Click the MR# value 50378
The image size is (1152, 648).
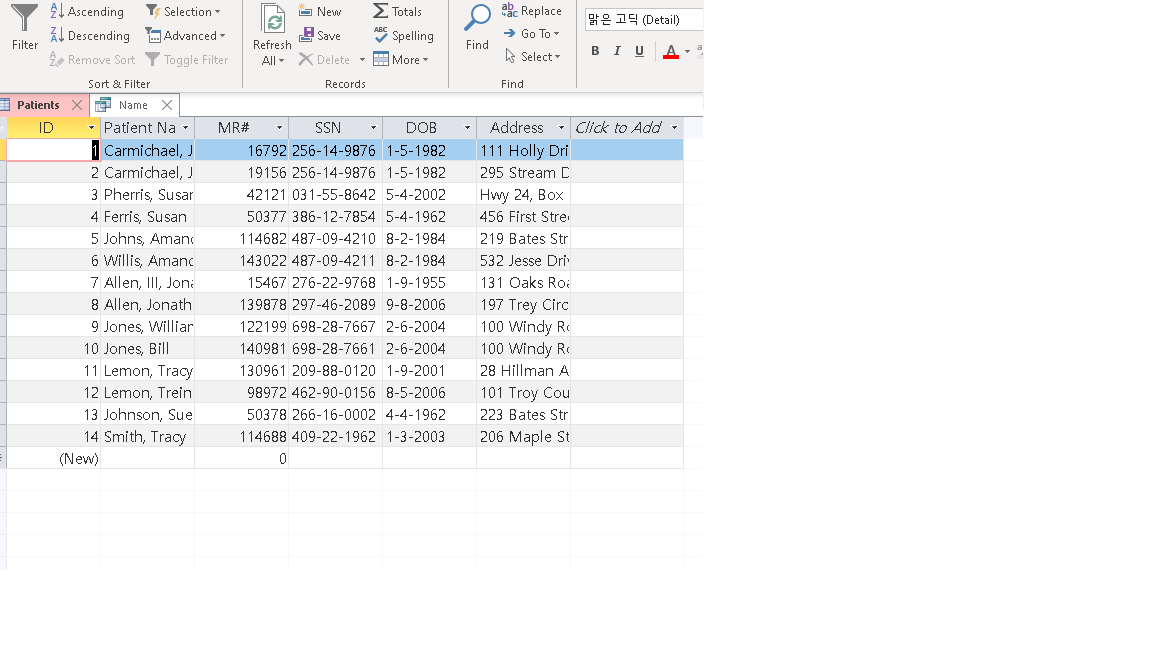point(242,415)
